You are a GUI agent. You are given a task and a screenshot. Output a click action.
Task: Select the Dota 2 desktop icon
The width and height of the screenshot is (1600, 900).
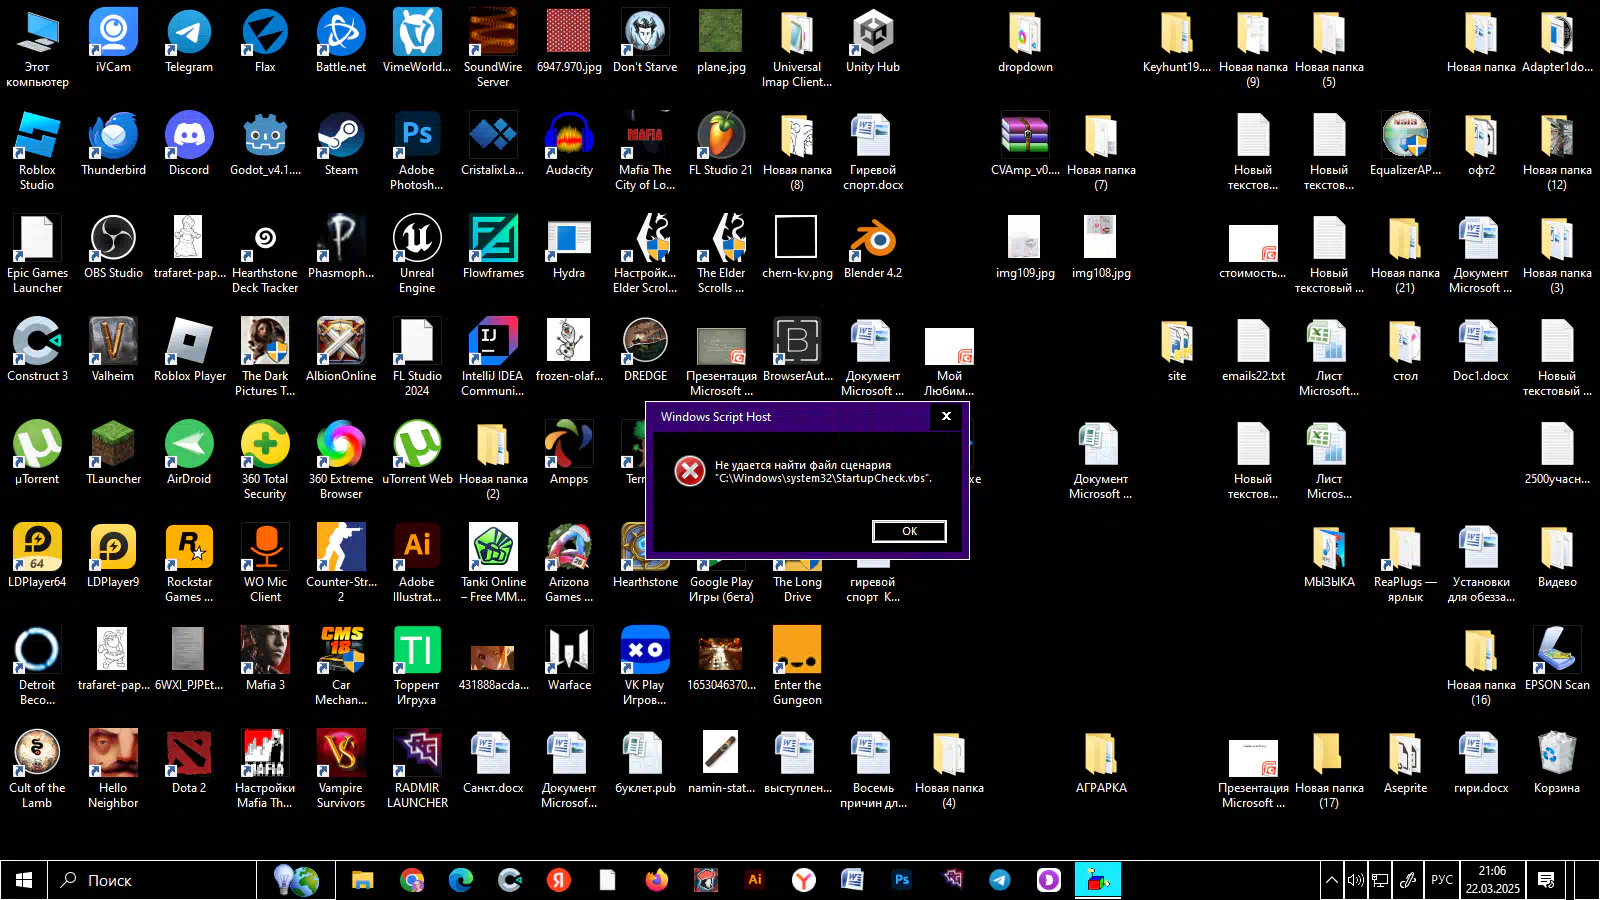pyautogui.click(x=189, y=763)
